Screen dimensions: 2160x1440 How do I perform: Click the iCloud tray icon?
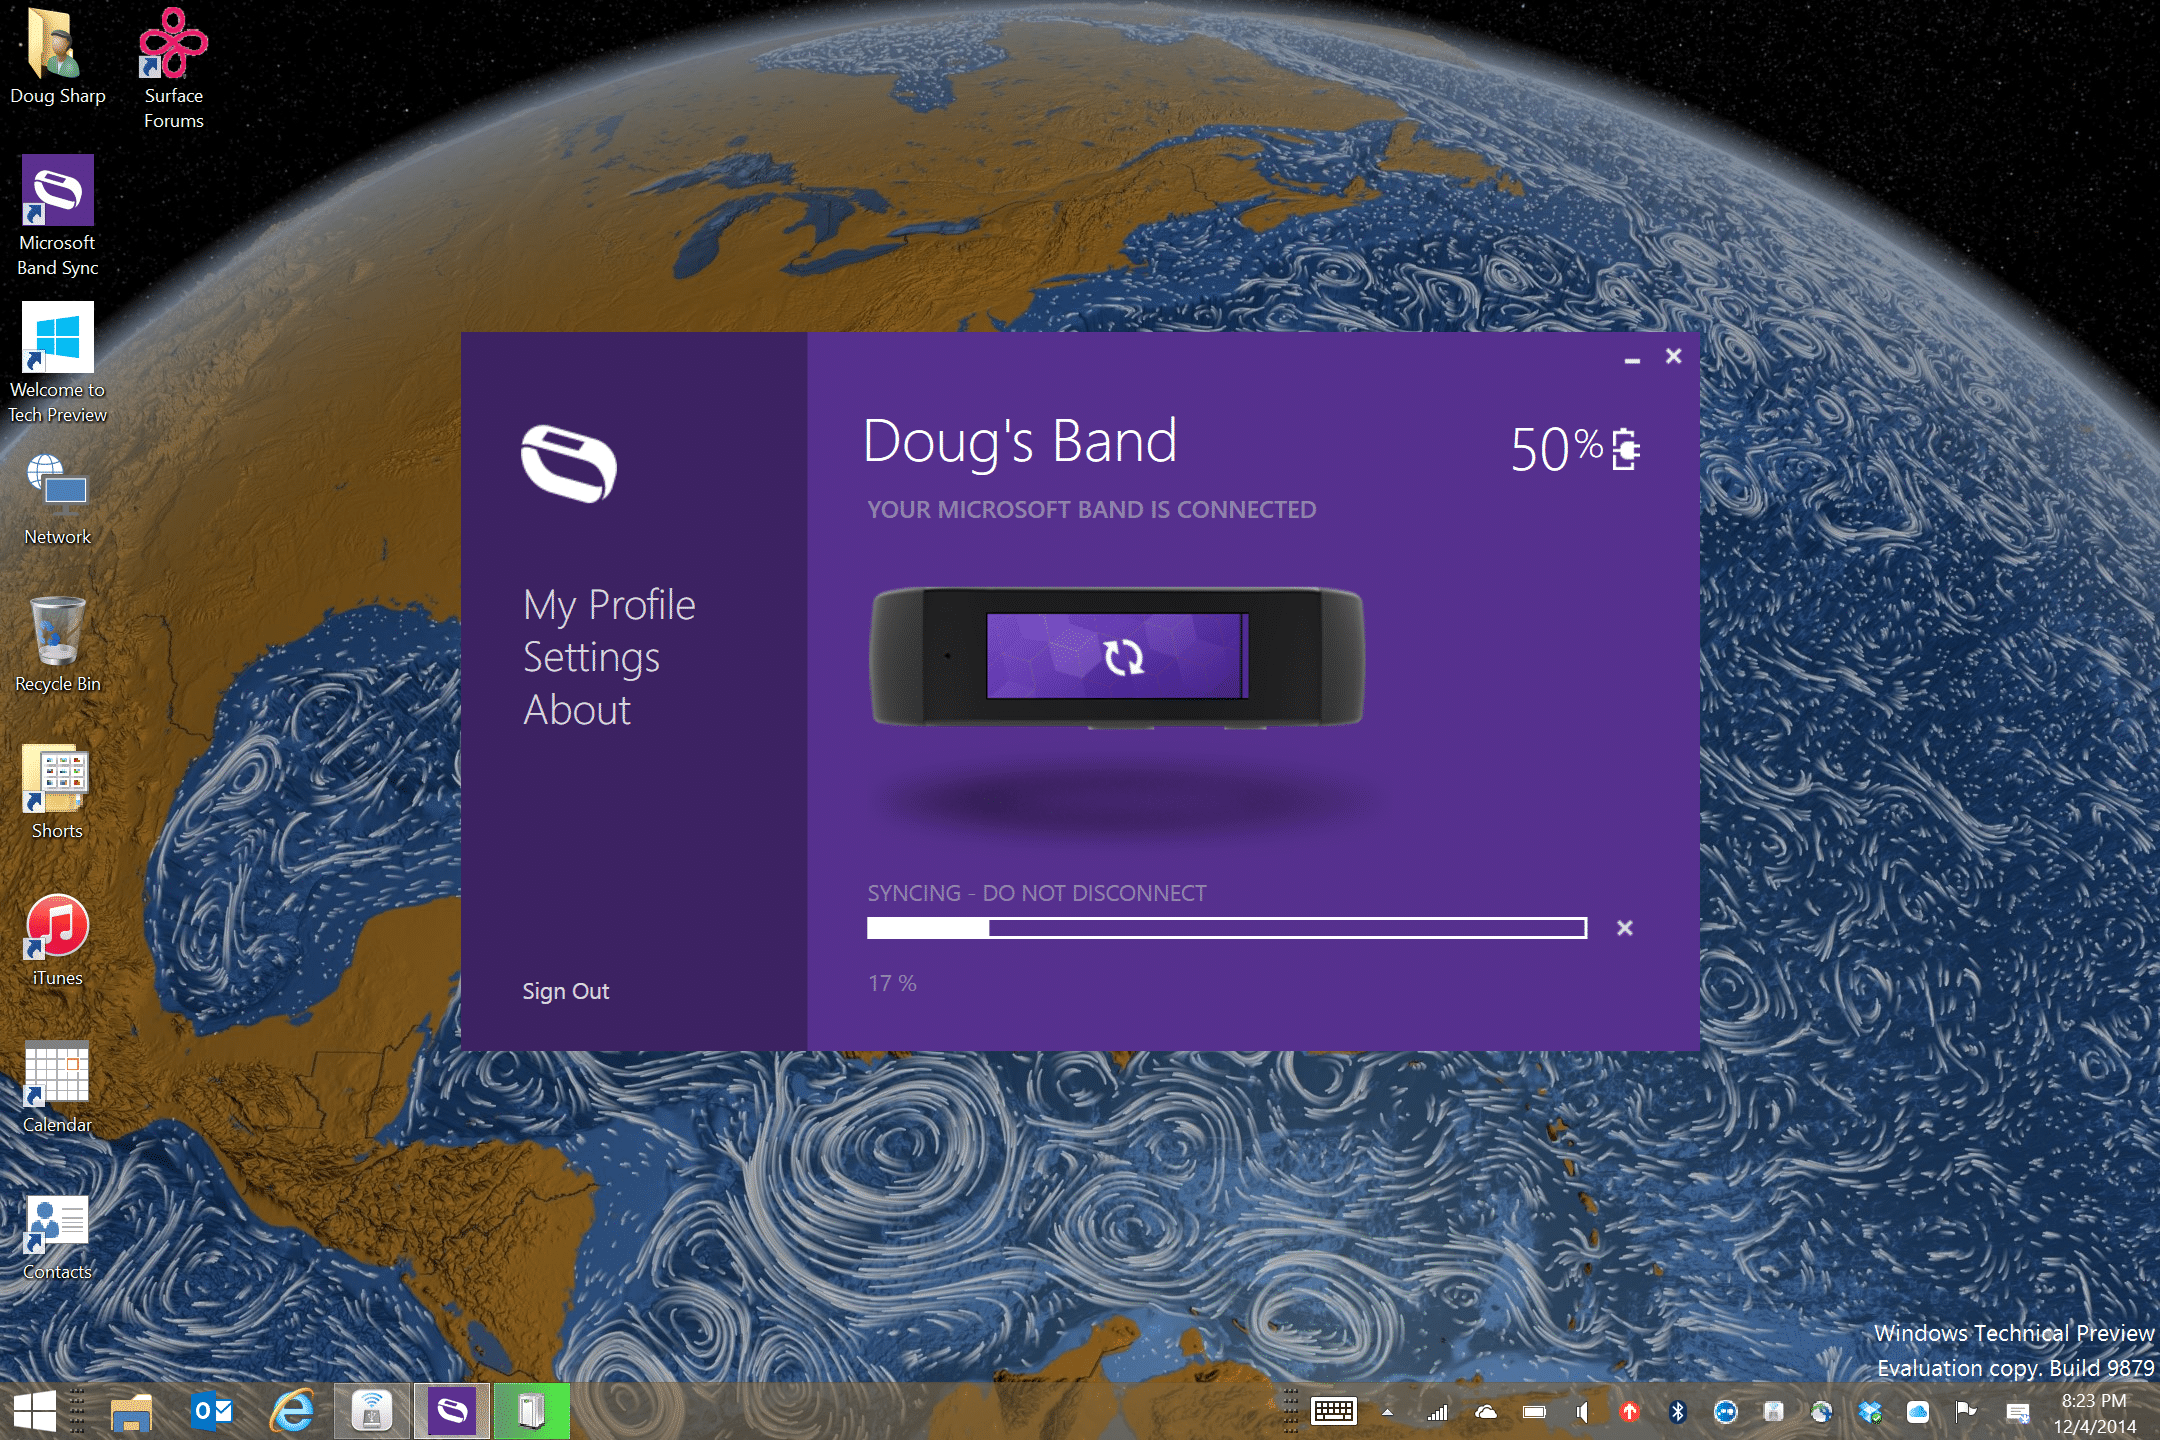pos(1918,1412)
